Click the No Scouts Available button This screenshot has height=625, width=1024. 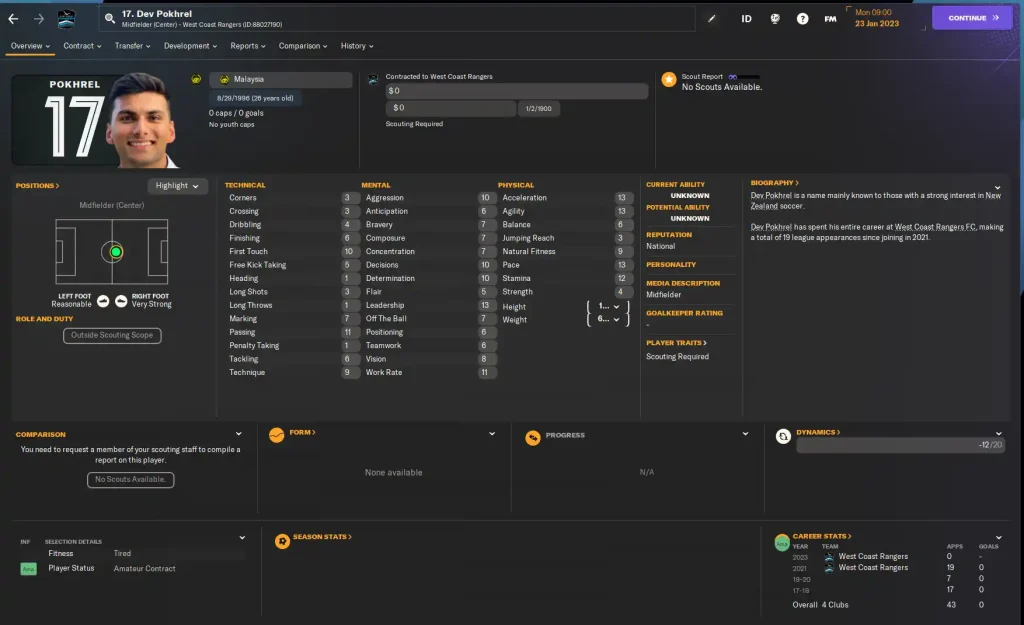pos(131,480)
